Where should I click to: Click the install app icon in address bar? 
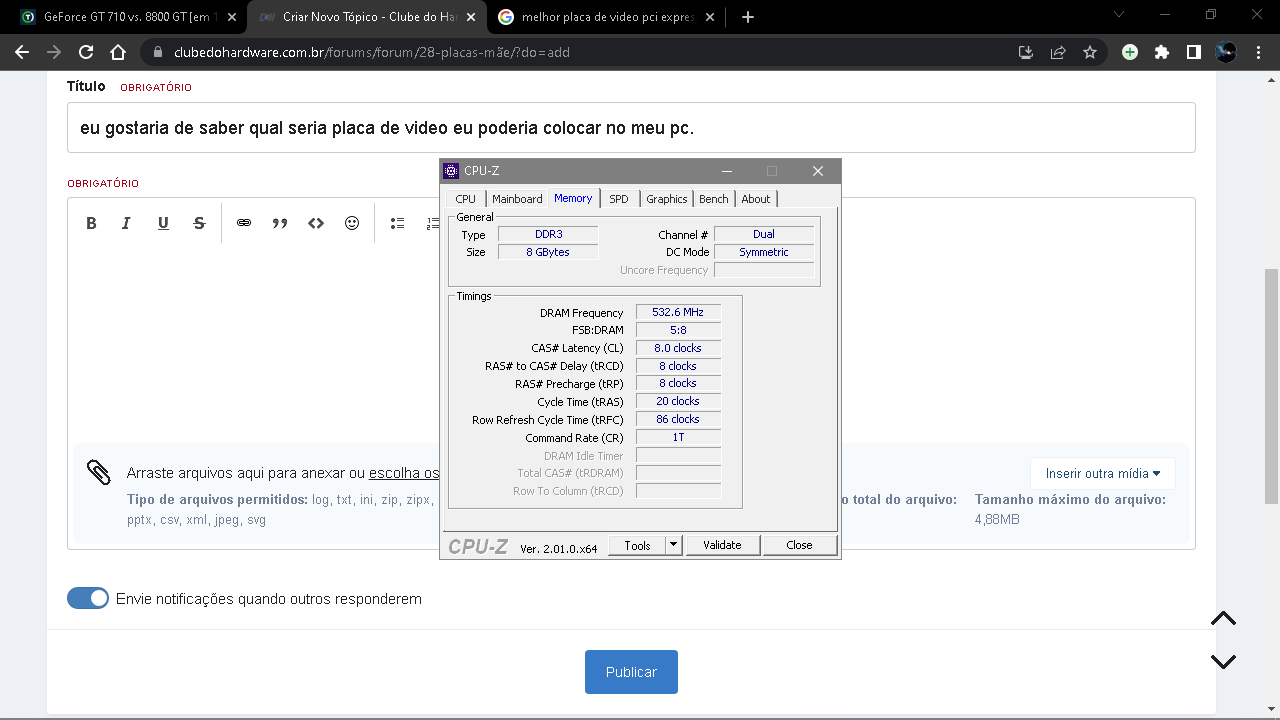[1026, 52]
